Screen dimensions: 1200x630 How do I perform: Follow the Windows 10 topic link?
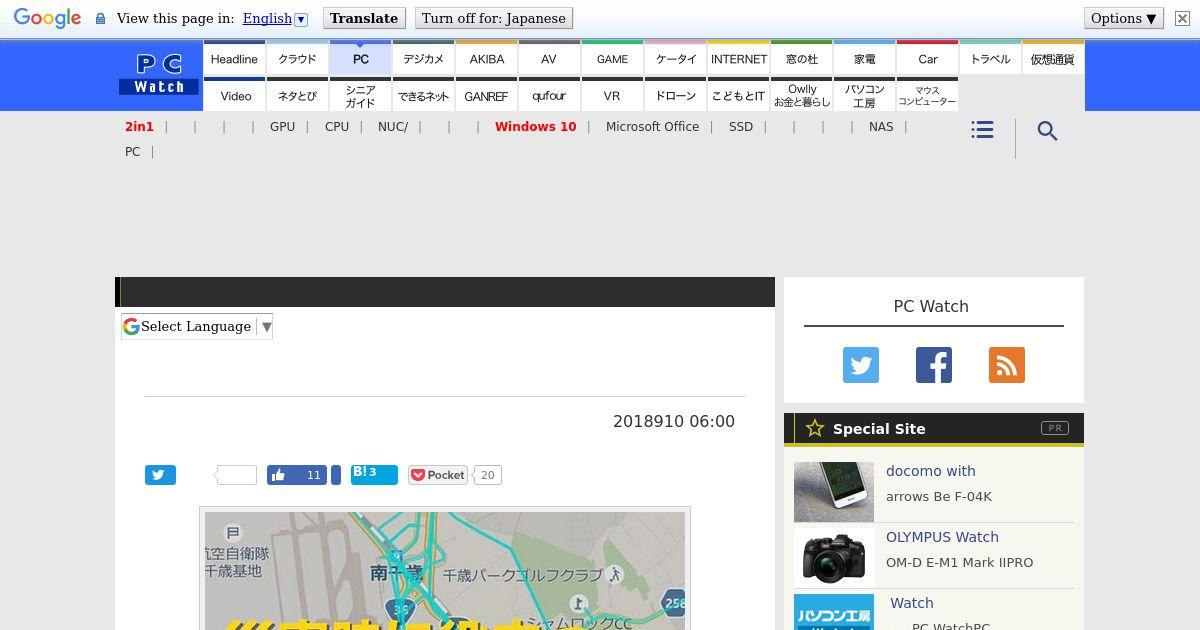coord(535,127)
